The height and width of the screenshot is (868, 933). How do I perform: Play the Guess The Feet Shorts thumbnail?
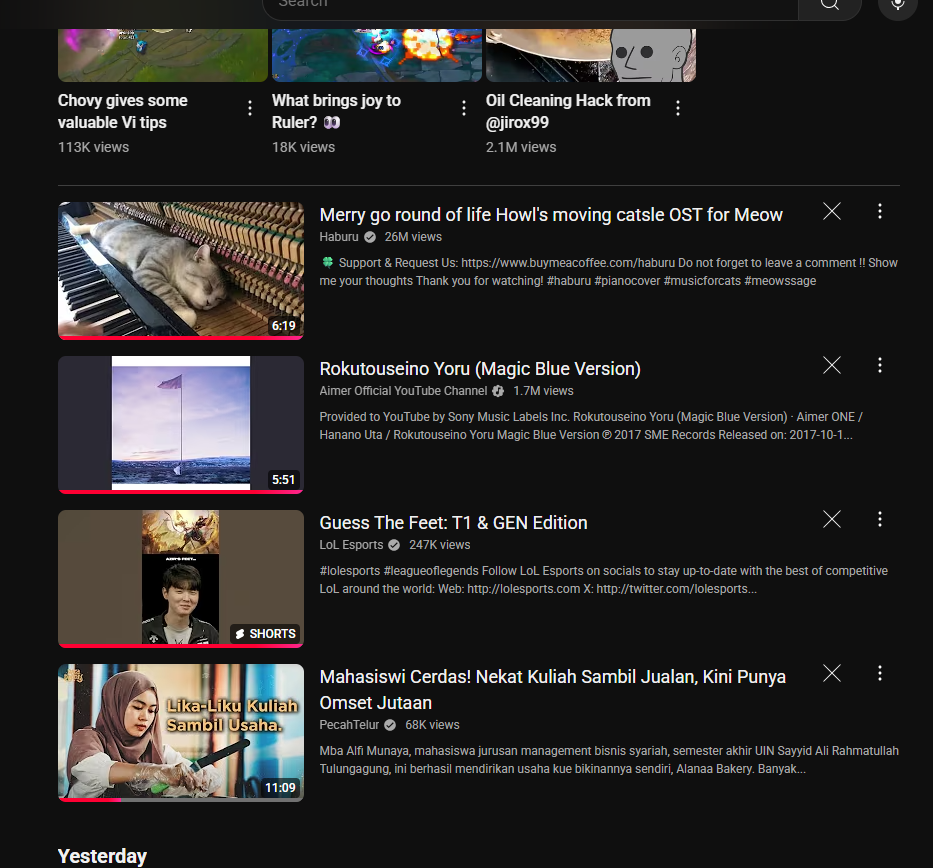tap(180, 578)
